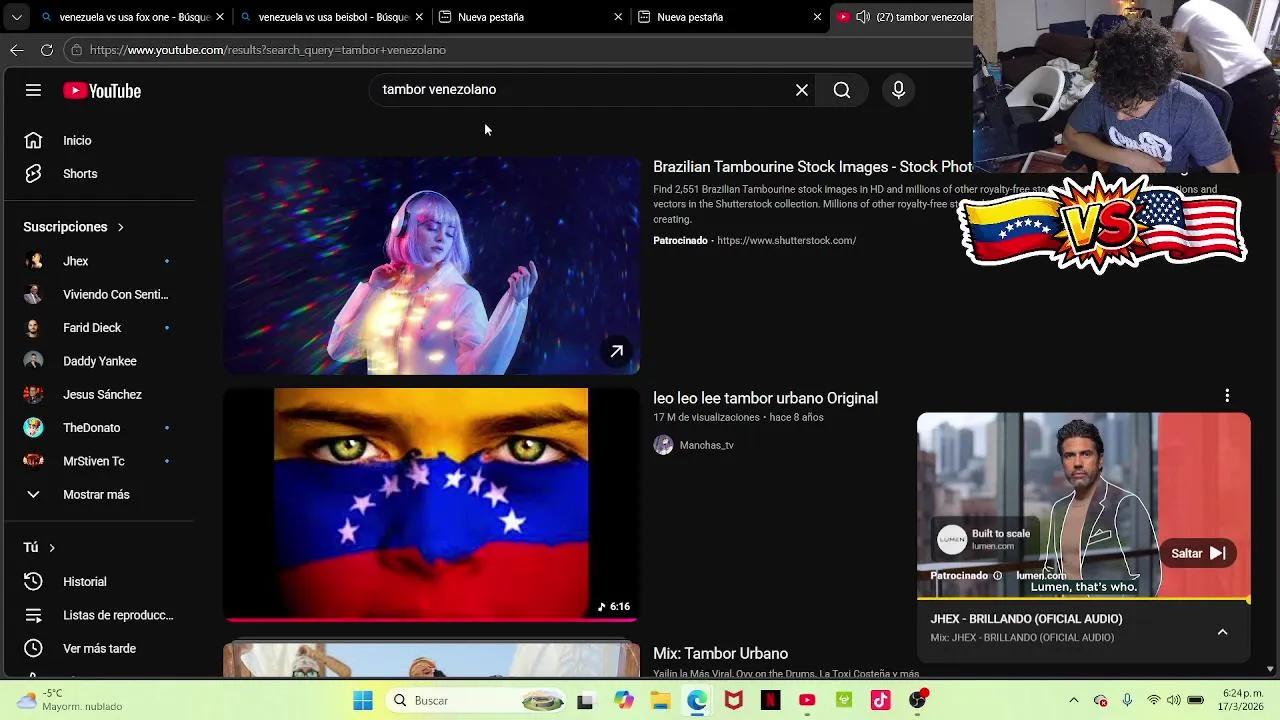Expand the Suscripciones section
The image size is (1280, 720).
74,227
